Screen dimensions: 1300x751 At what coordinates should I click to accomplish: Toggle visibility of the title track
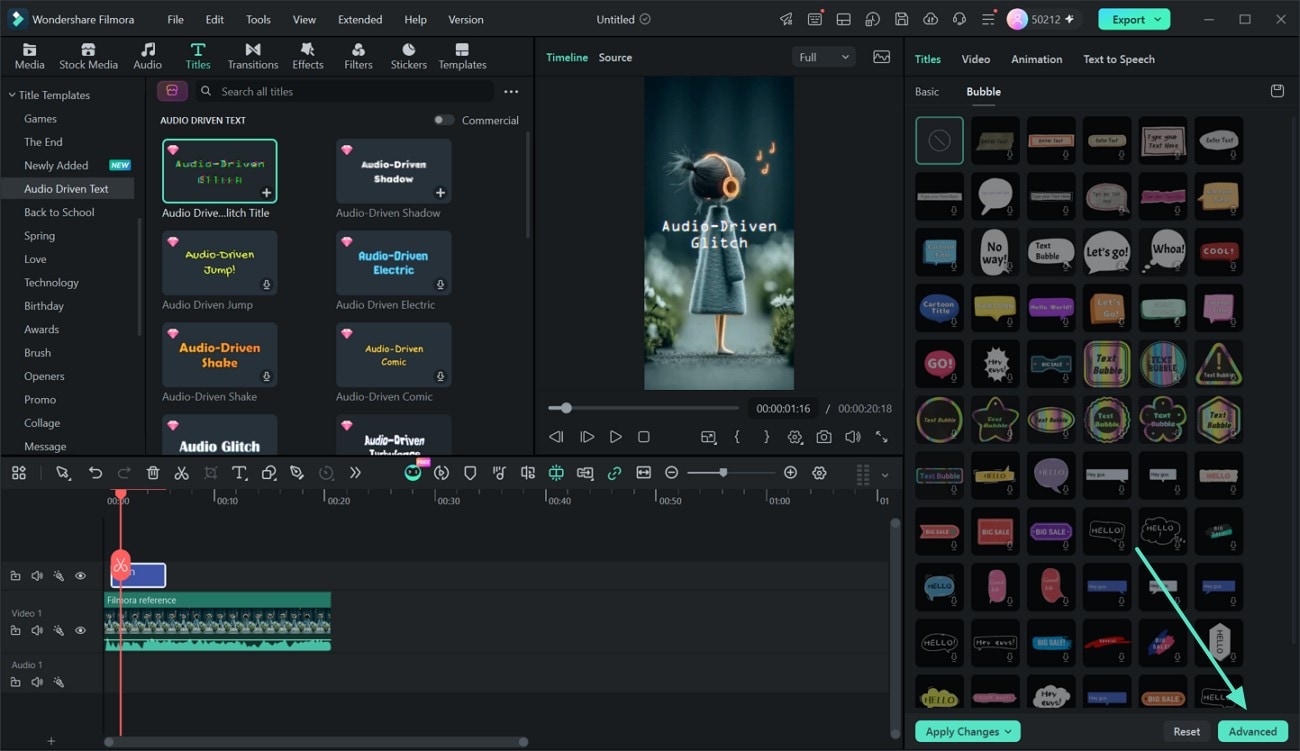pyautogui.click(x=80, y=576)
